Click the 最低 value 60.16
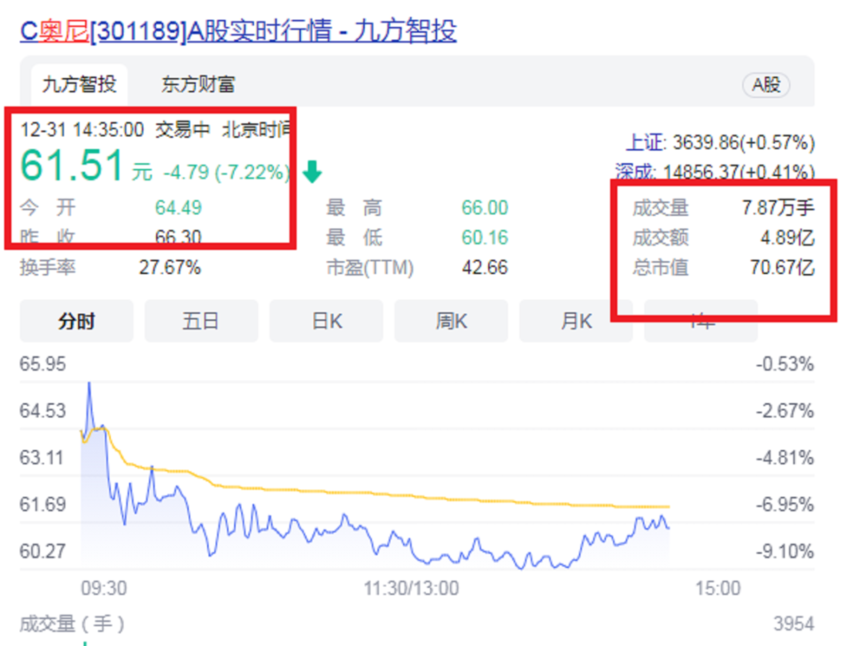This screenshot has width=860, height=646. [485, 237]
